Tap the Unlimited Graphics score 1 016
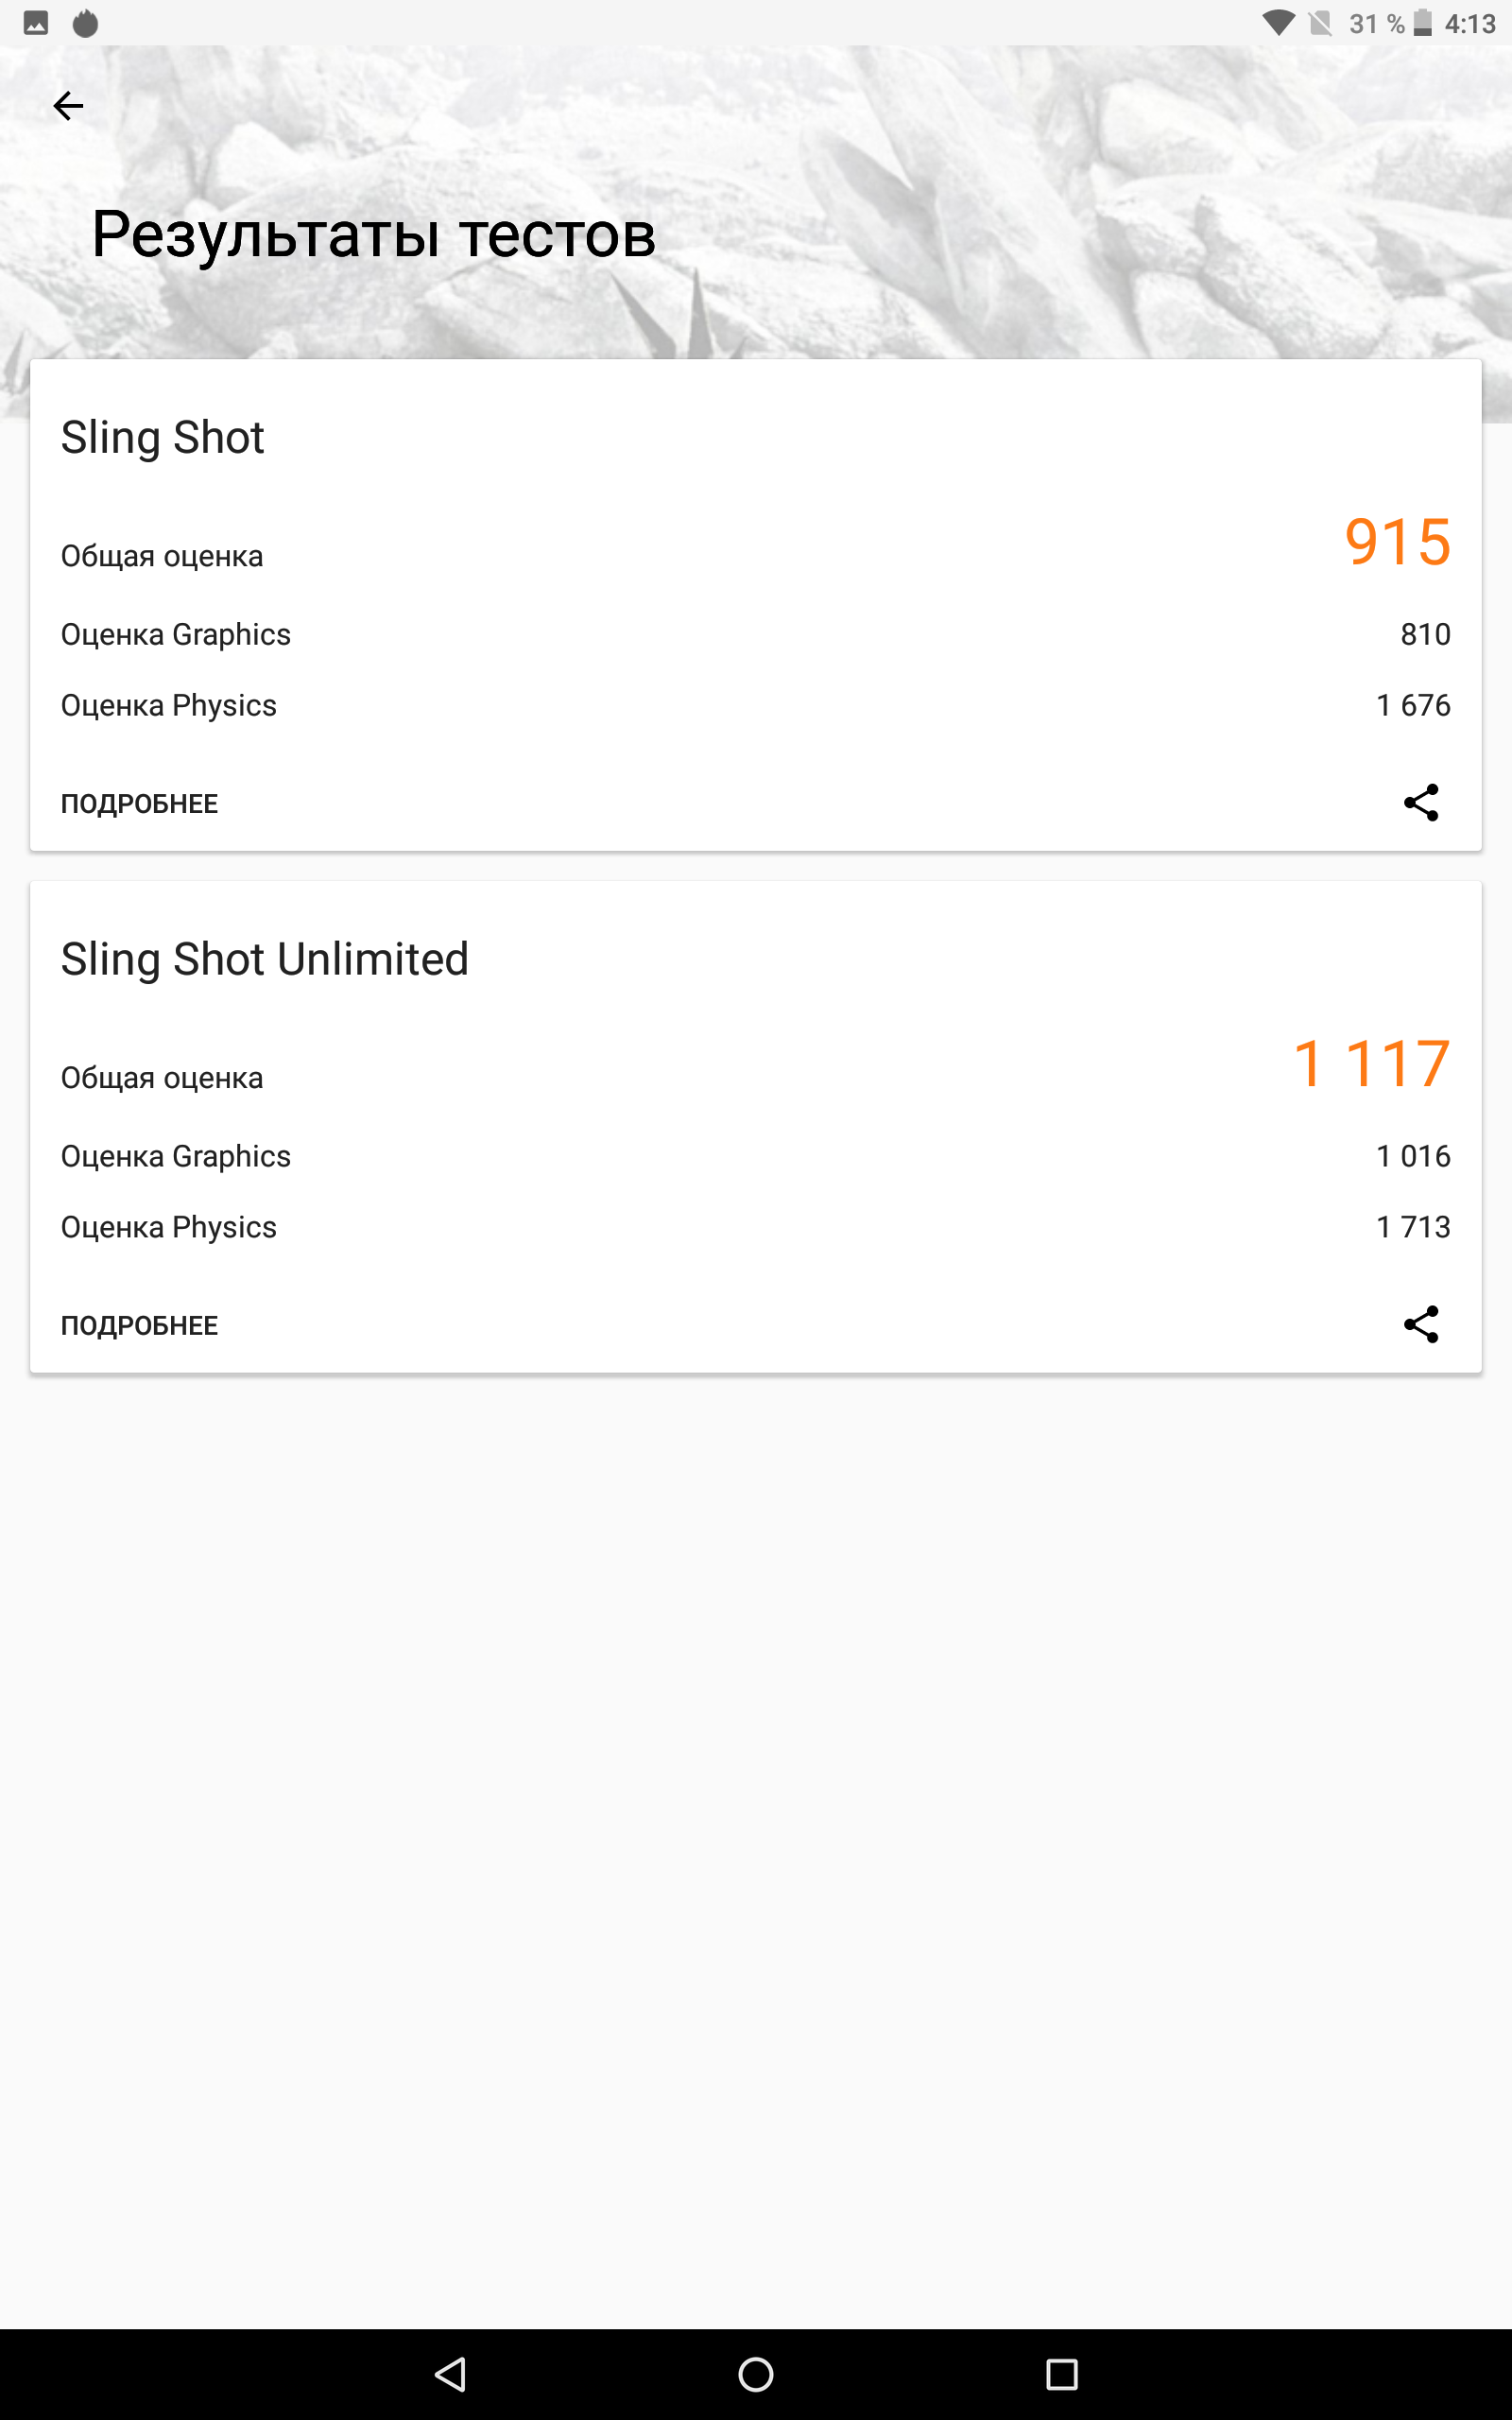The height and width of the screenshot is (2420, 1512). (x=1412, y=1156)
